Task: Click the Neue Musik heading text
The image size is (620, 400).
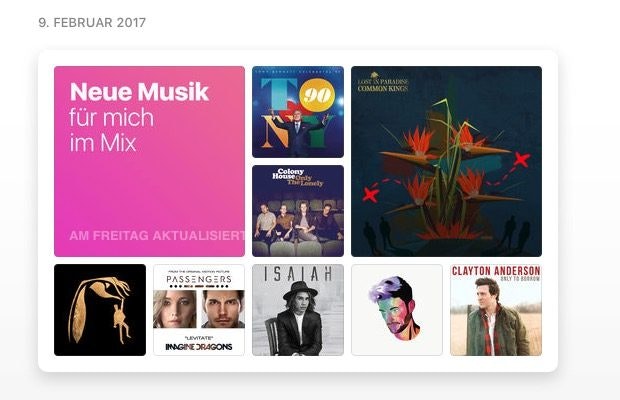Action: (139, 92)
